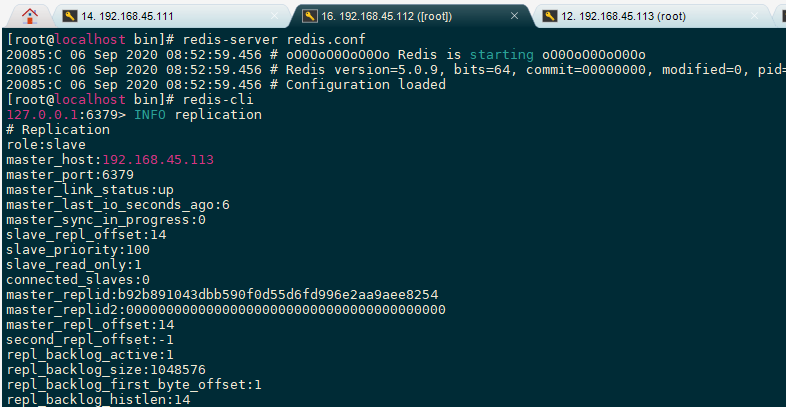Click the role:slave output line

(46, 145)
